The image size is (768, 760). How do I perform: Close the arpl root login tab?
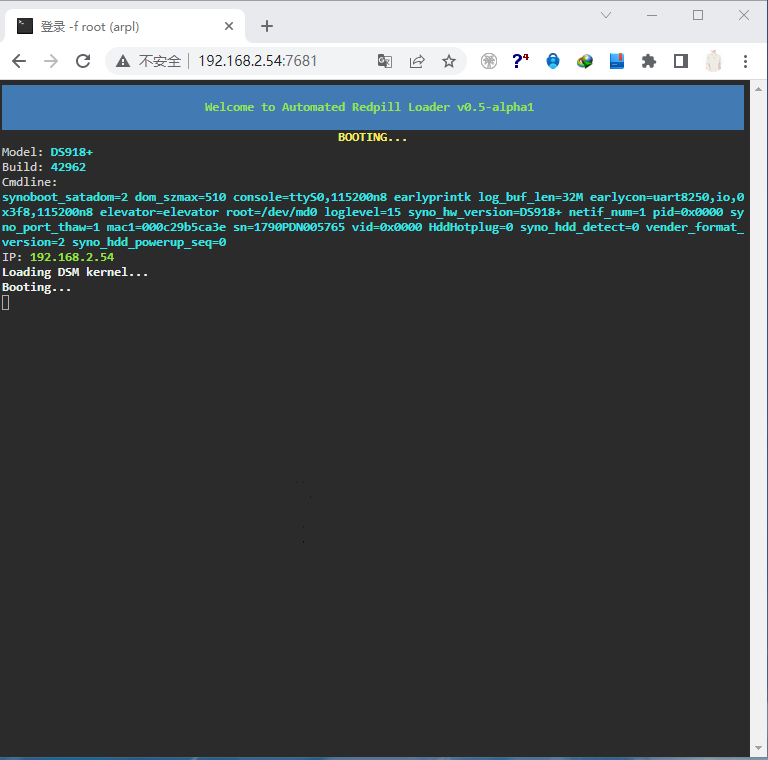point(229,26)
